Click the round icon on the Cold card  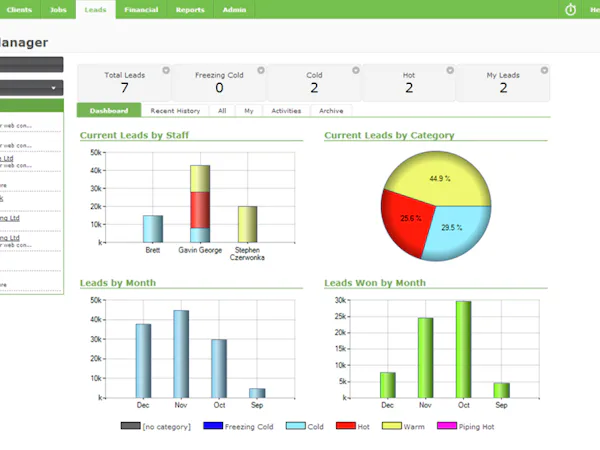pos(355,70)
